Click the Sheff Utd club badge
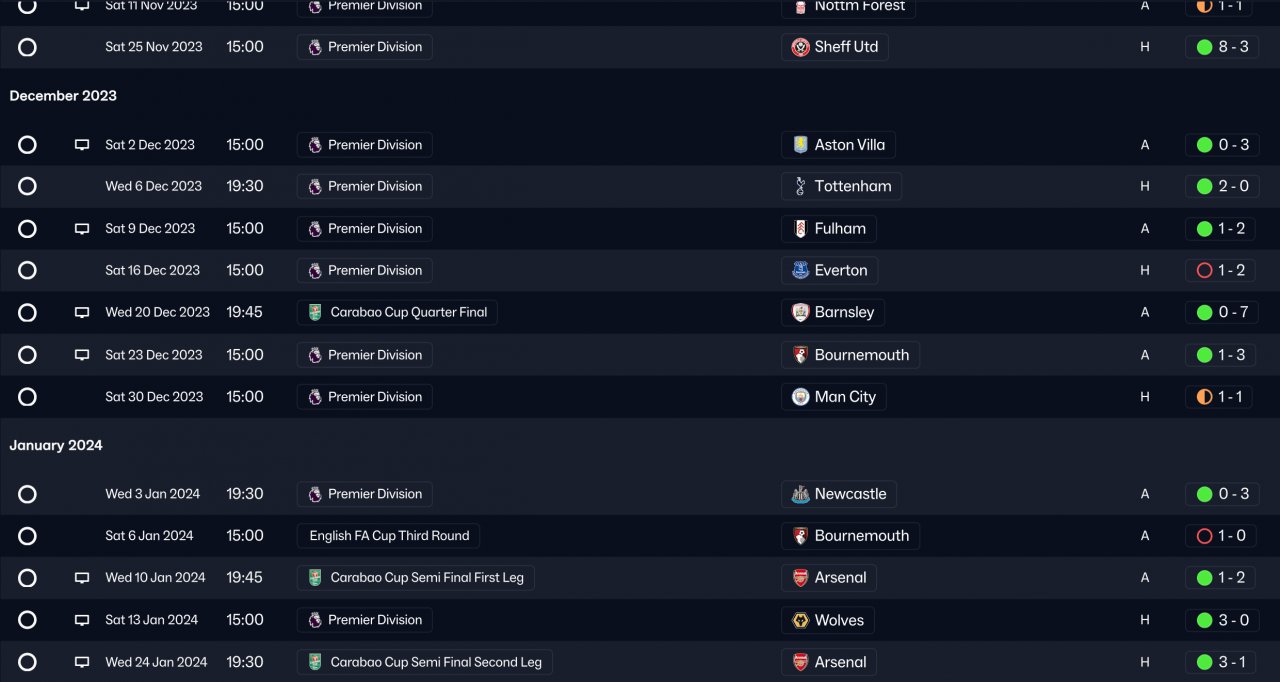 click(x=800, y=47)
